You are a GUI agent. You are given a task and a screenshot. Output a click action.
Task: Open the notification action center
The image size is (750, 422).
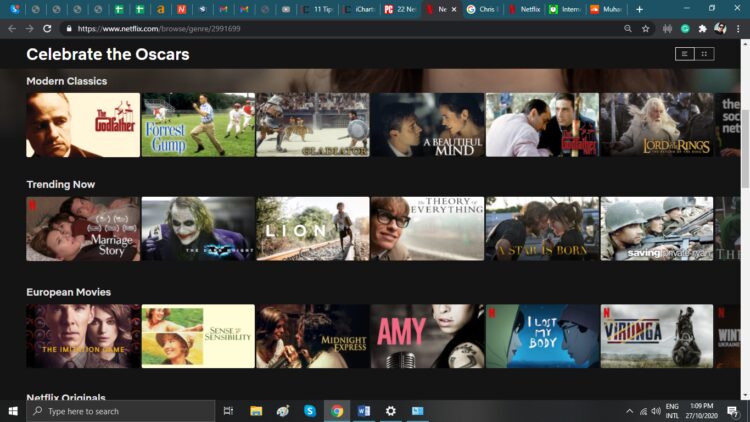click(732, 411)
